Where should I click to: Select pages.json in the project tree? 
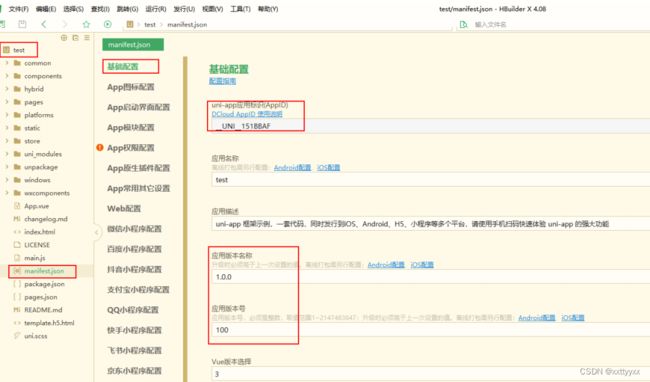41,297
